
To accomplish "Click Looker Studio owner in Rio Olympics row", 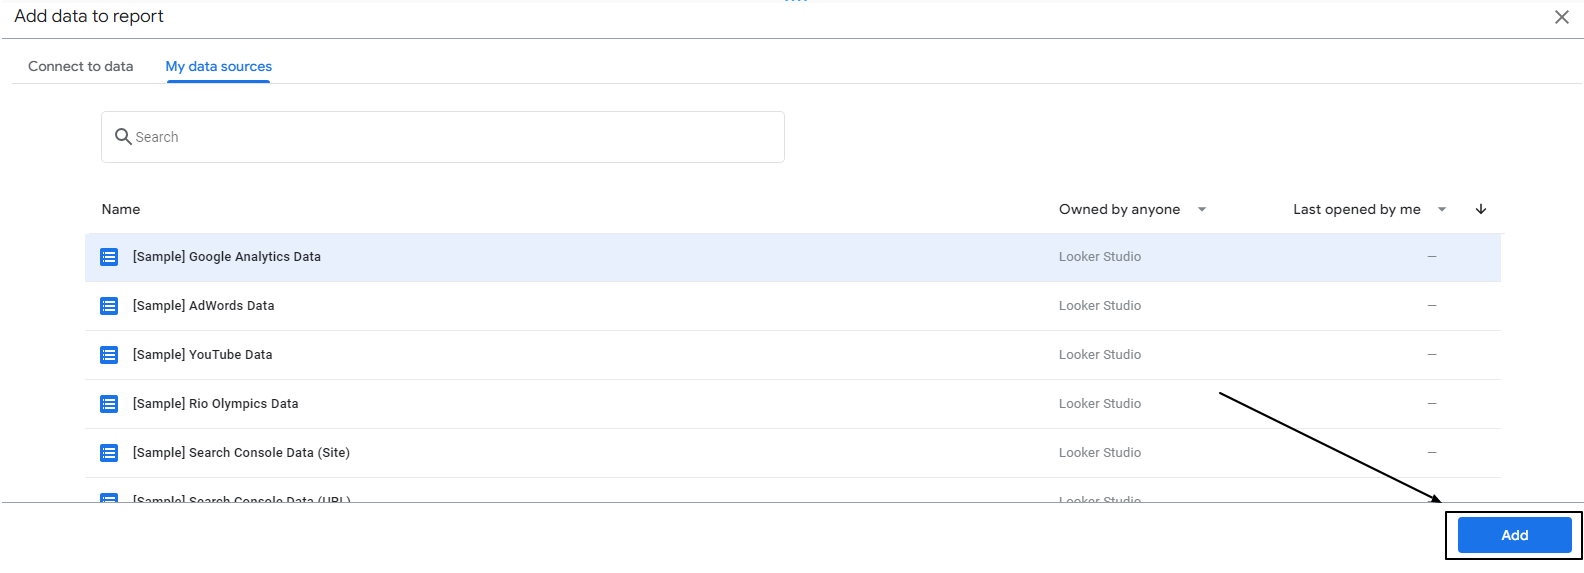I will (x=1100, y=404).
